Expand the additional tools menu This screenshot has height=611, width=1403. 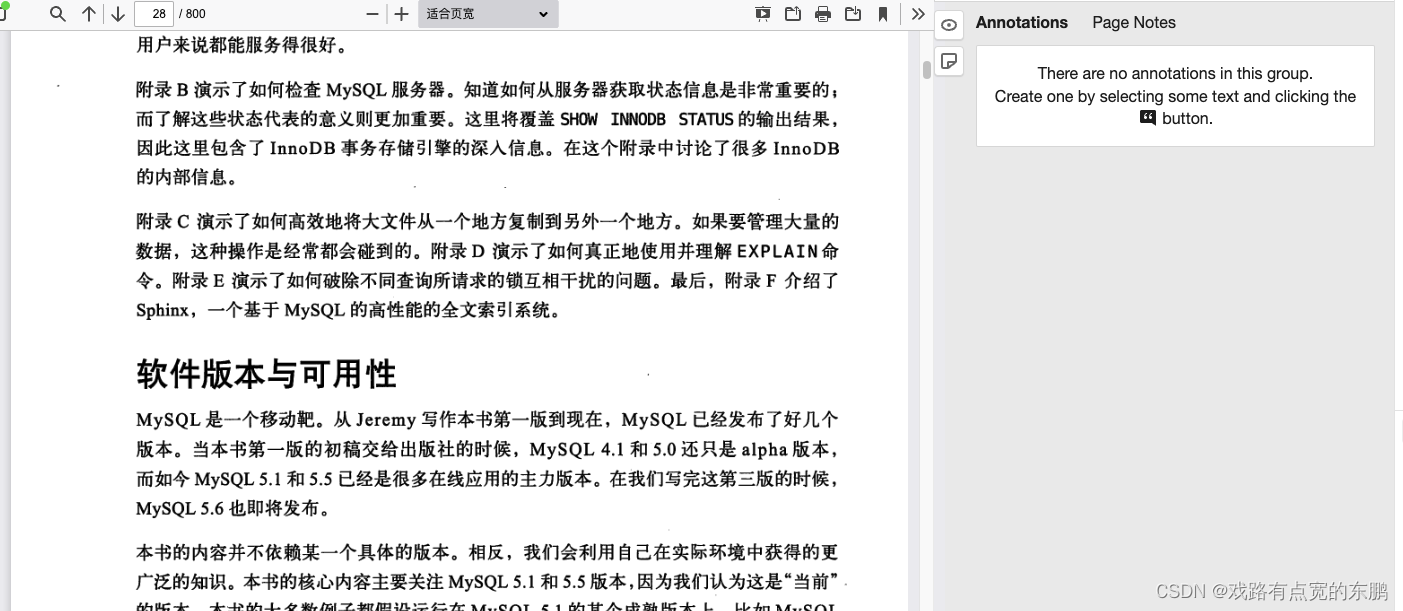coord(917,13)
